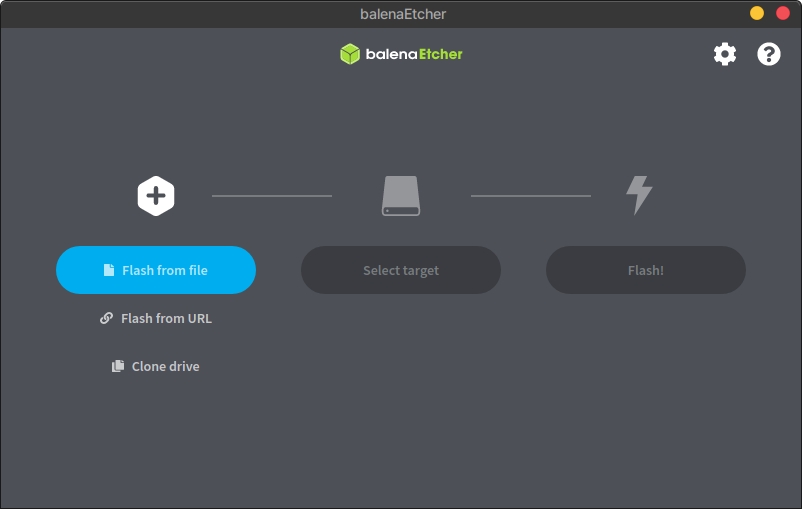Click the file icon in Flash from file button

109,271
